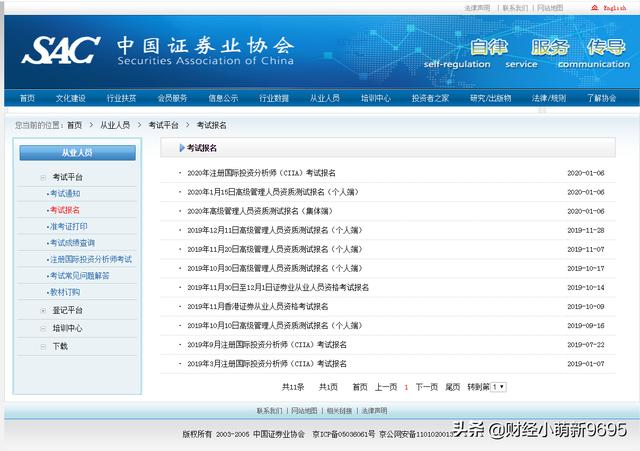Open 2019年11月30日至12月1日证券业从业人员资格考试报名
Screen dimensions: 640x451
278,287
